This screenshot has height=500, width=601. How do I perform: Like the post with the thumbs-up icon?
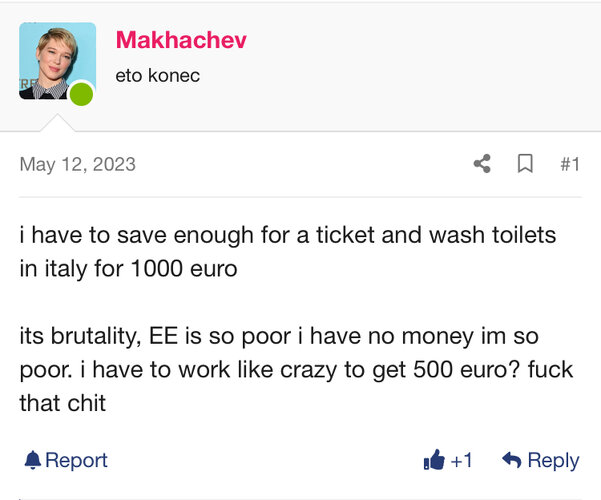coord(434,460)
